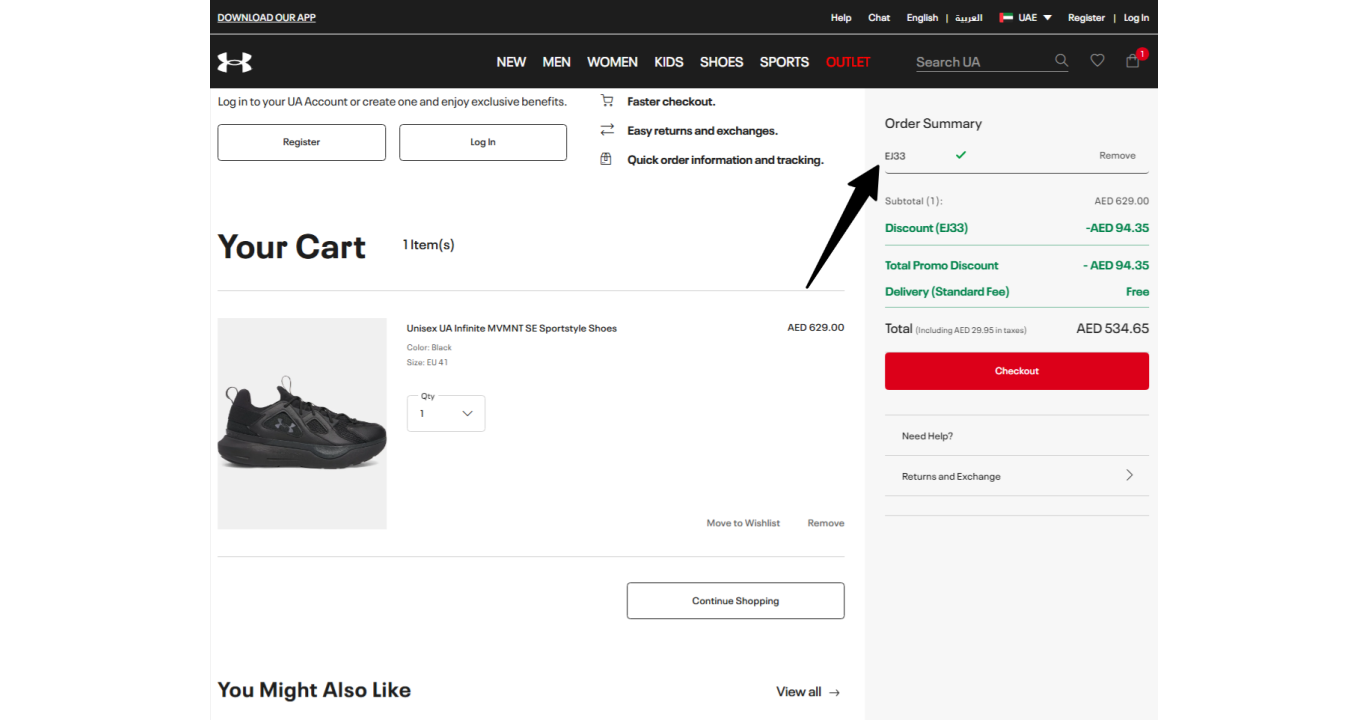
Task: Click the Total Promo Discount label
Action: click(x=942, y=265)
